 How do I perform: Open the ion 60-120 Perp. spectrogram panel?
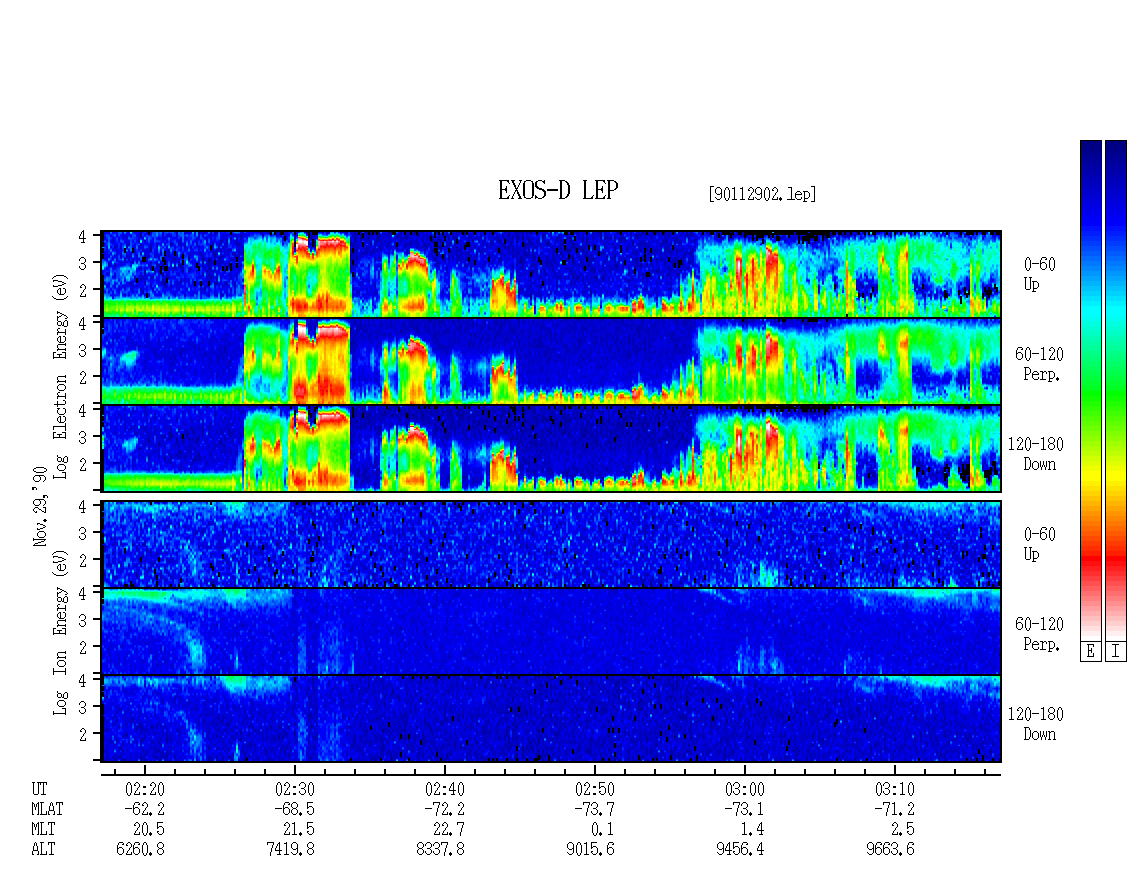click(551, 631)
